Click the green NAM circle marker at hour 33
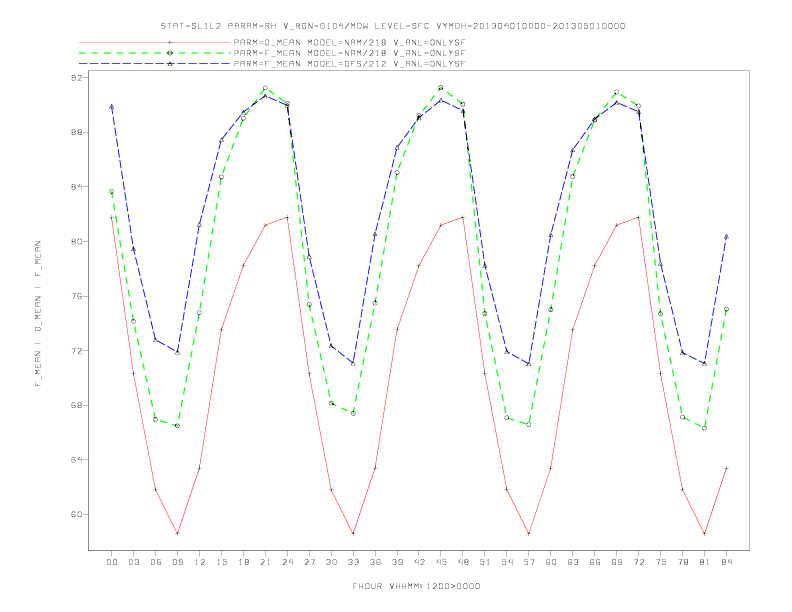This screenshot has height=612, width=792. pyautogui.click(x=353, y=414)
